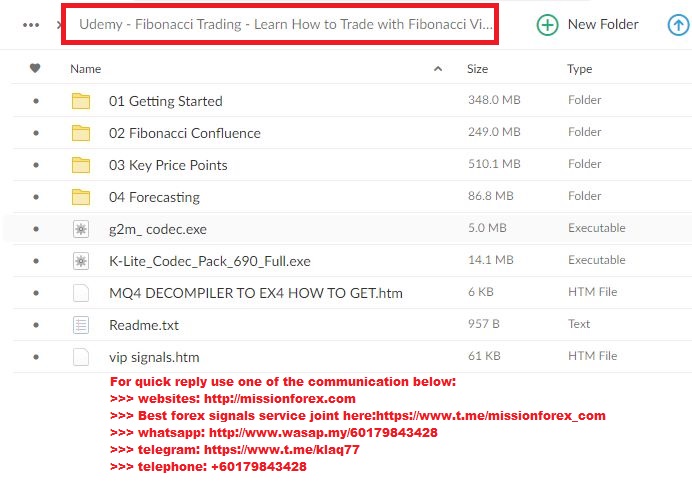Click Executable type of g2m_ codec.exe
Viewport: 692px width, 495px height.
[x=597, y=228]
